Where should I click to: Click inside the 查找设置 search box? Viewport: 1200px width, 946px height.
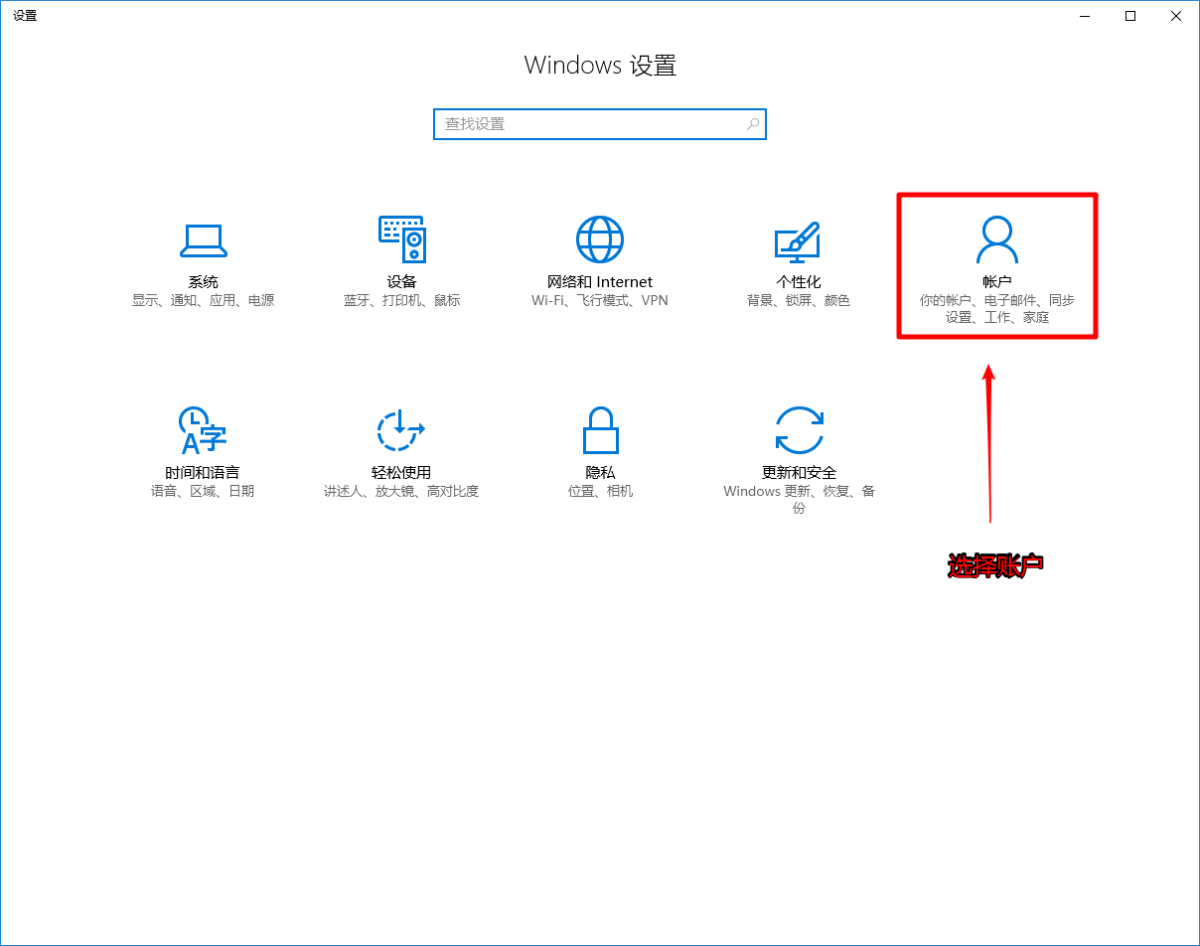point(600,124)
